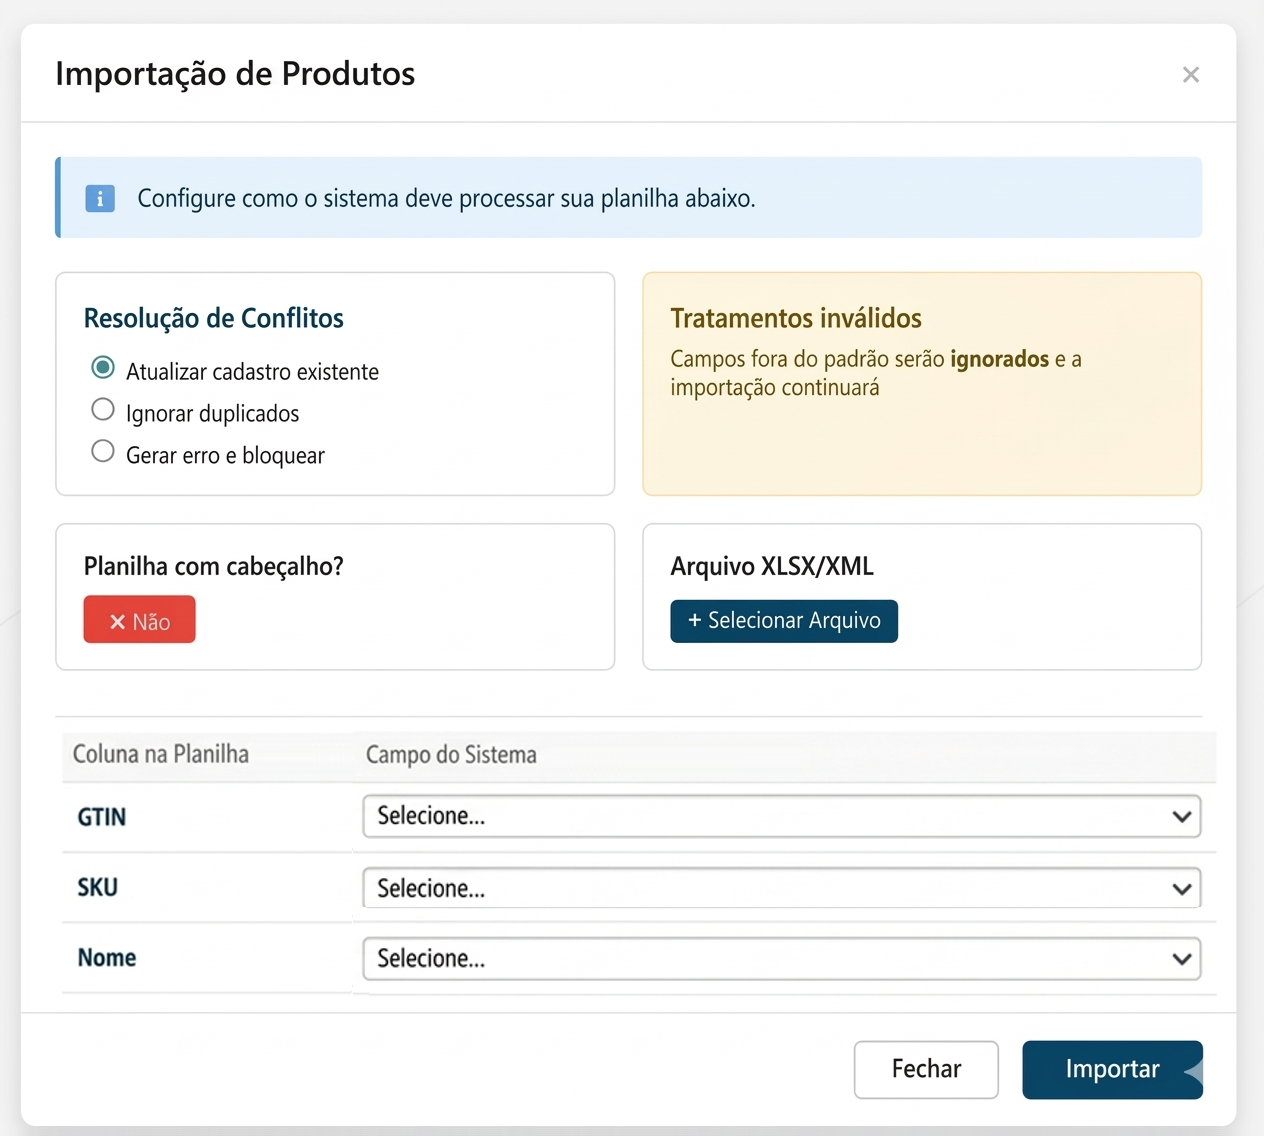Click the 'Arquivo XLSX/XML' section title

[772, 566]
